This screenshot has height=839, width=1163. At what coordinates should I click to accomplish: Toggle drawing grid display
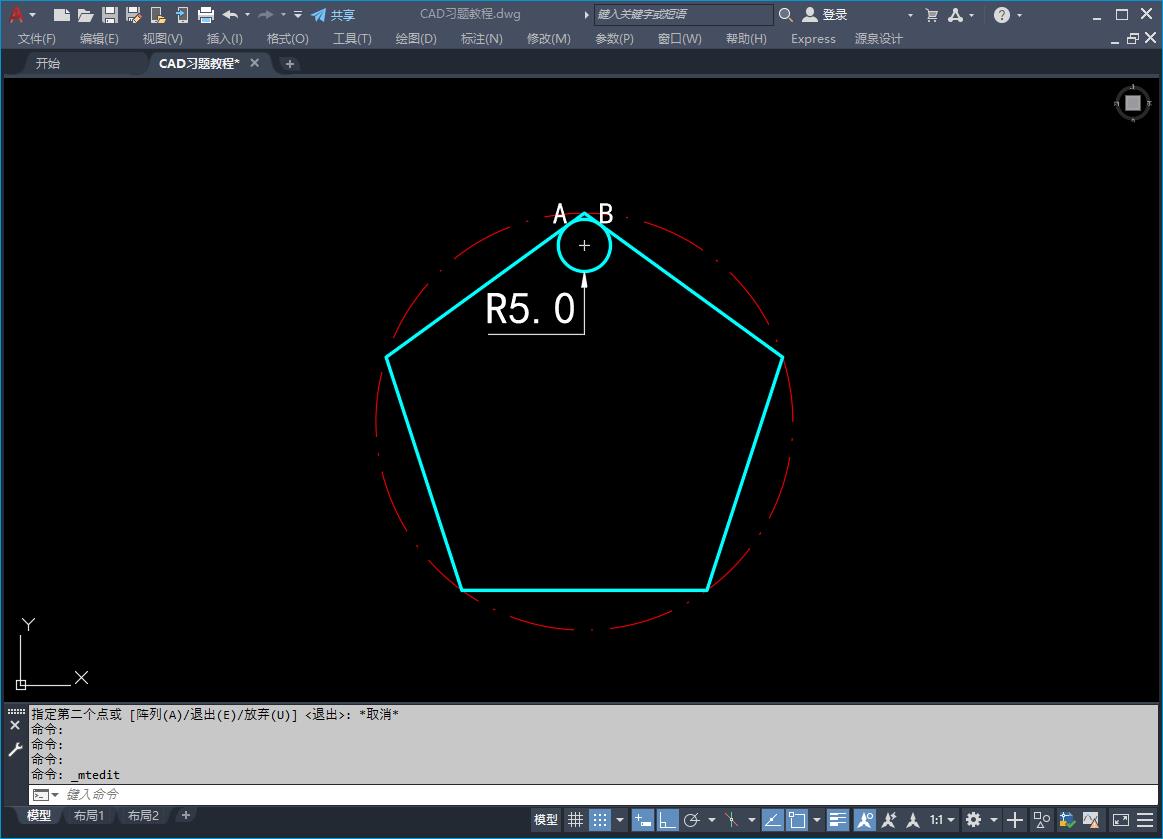(x=576, y=820)
